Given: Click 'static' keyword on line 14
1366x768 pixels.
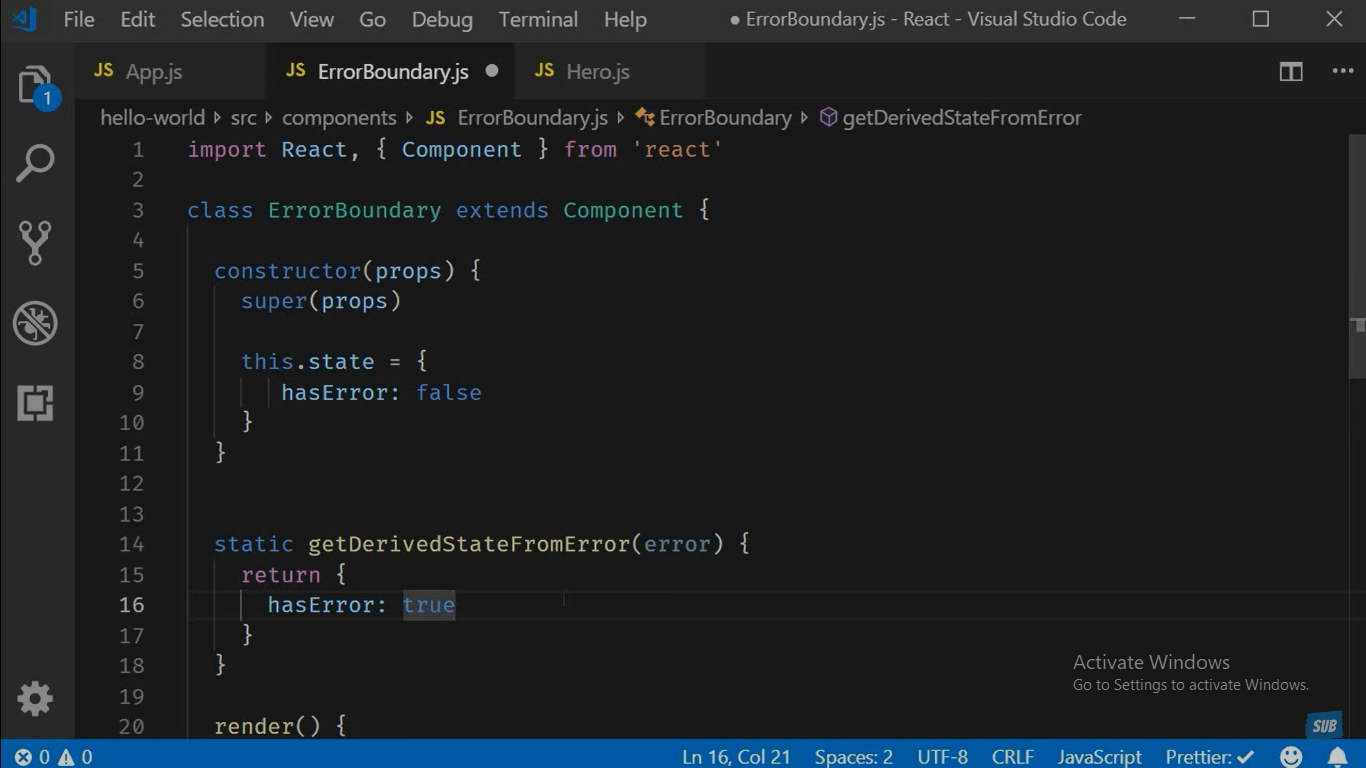Looking at the screenshot, I should click(x=254, y=545).
